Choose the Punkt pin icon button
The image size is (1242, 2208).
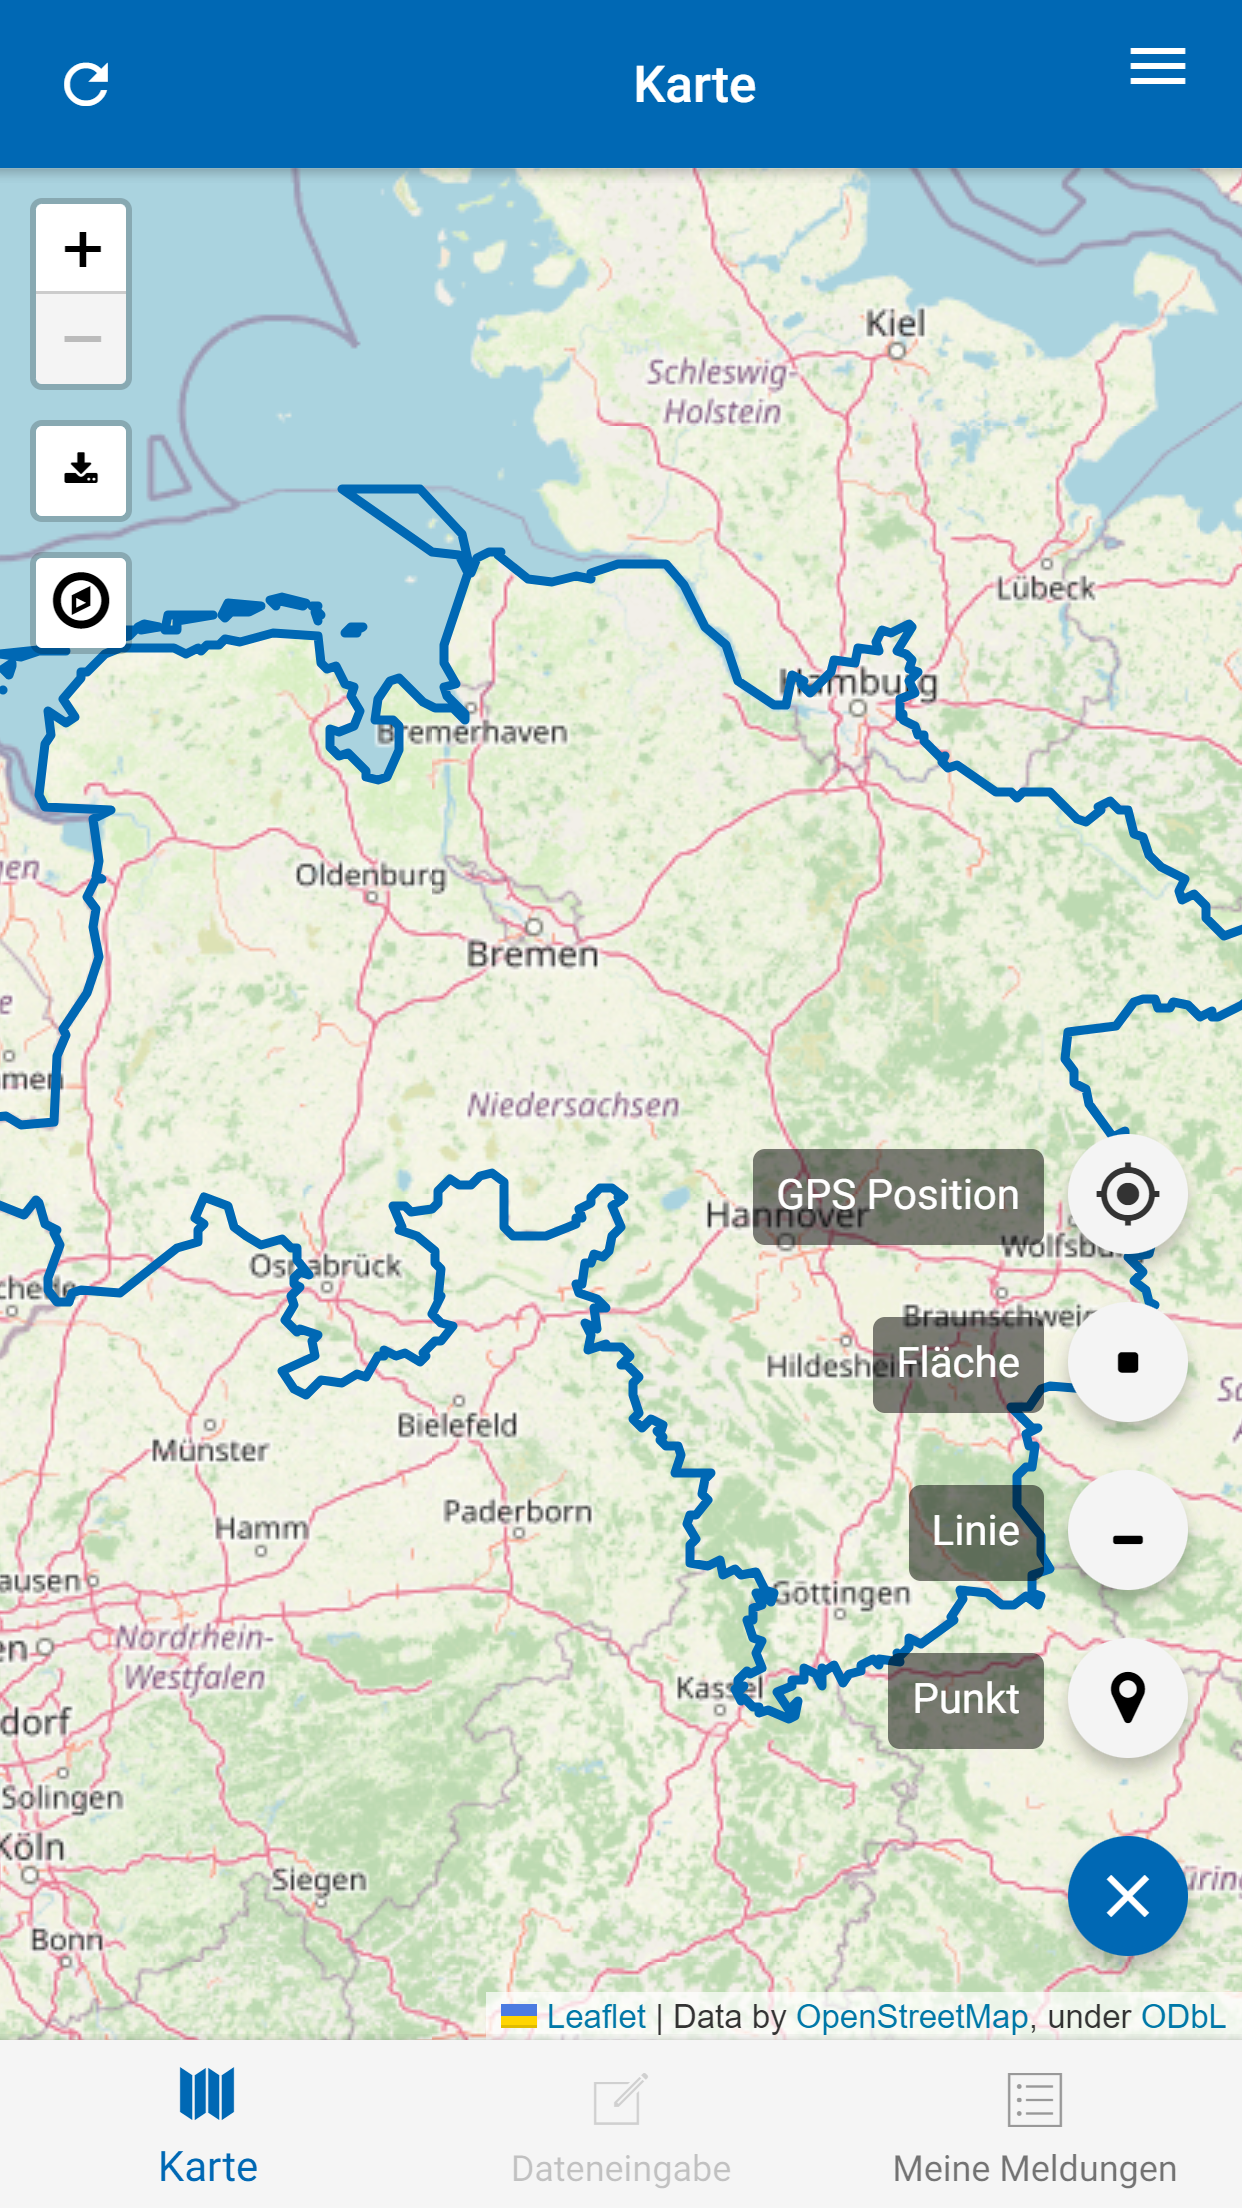coord(1127,1698)
